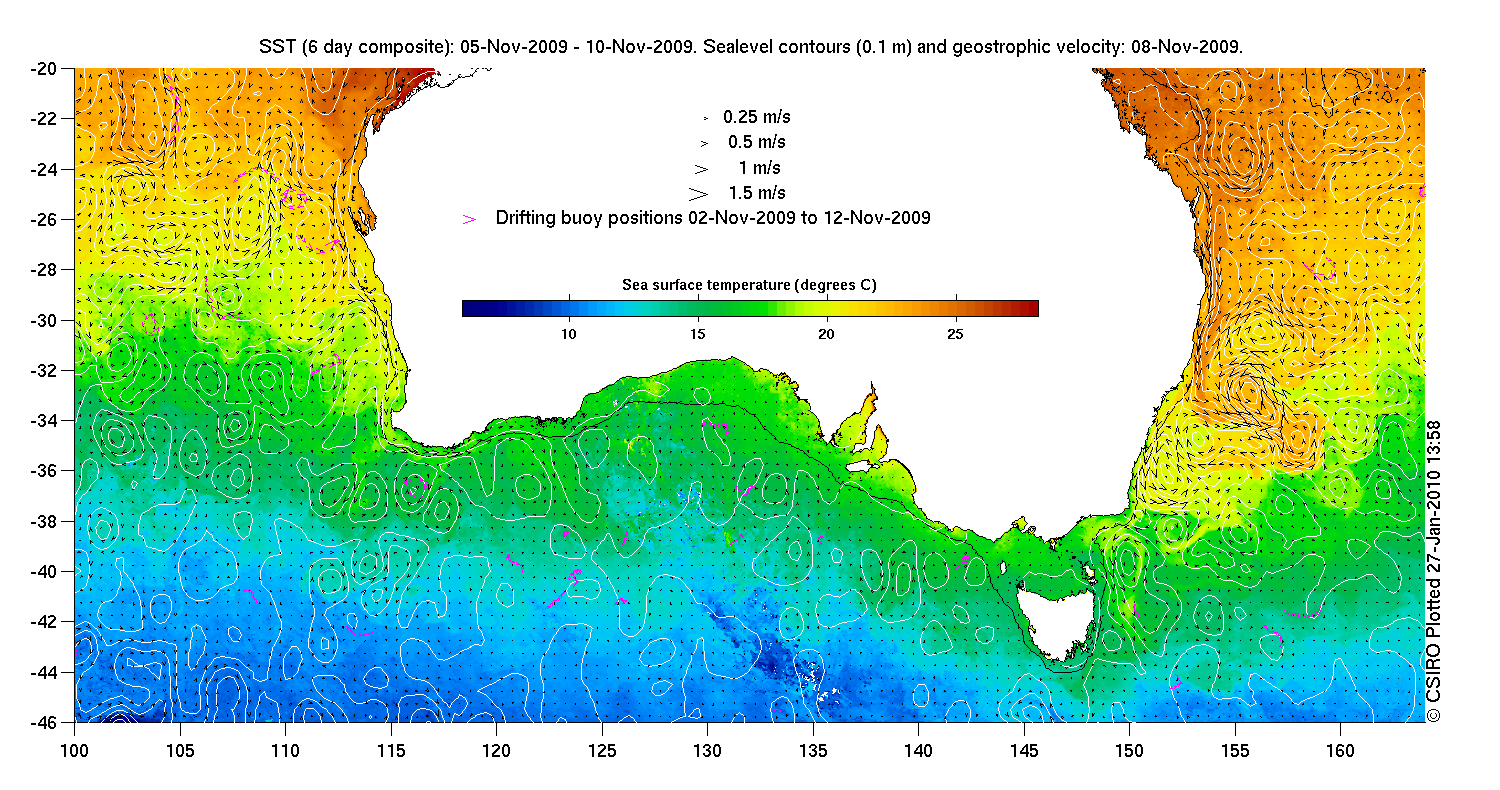Screen dimensions: 1500x790
Task: Click longitude axis label 105
Action: tap(180, 750)
